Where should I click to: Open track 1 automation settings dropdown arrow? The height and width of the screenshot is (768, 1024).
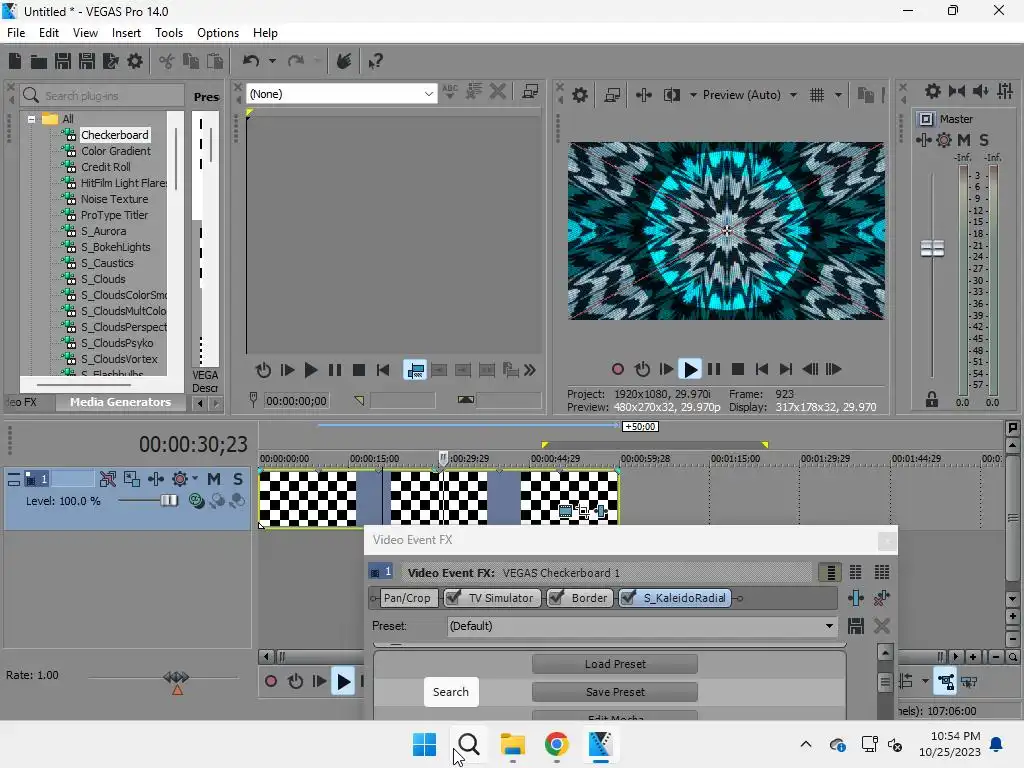coord(195,479)
